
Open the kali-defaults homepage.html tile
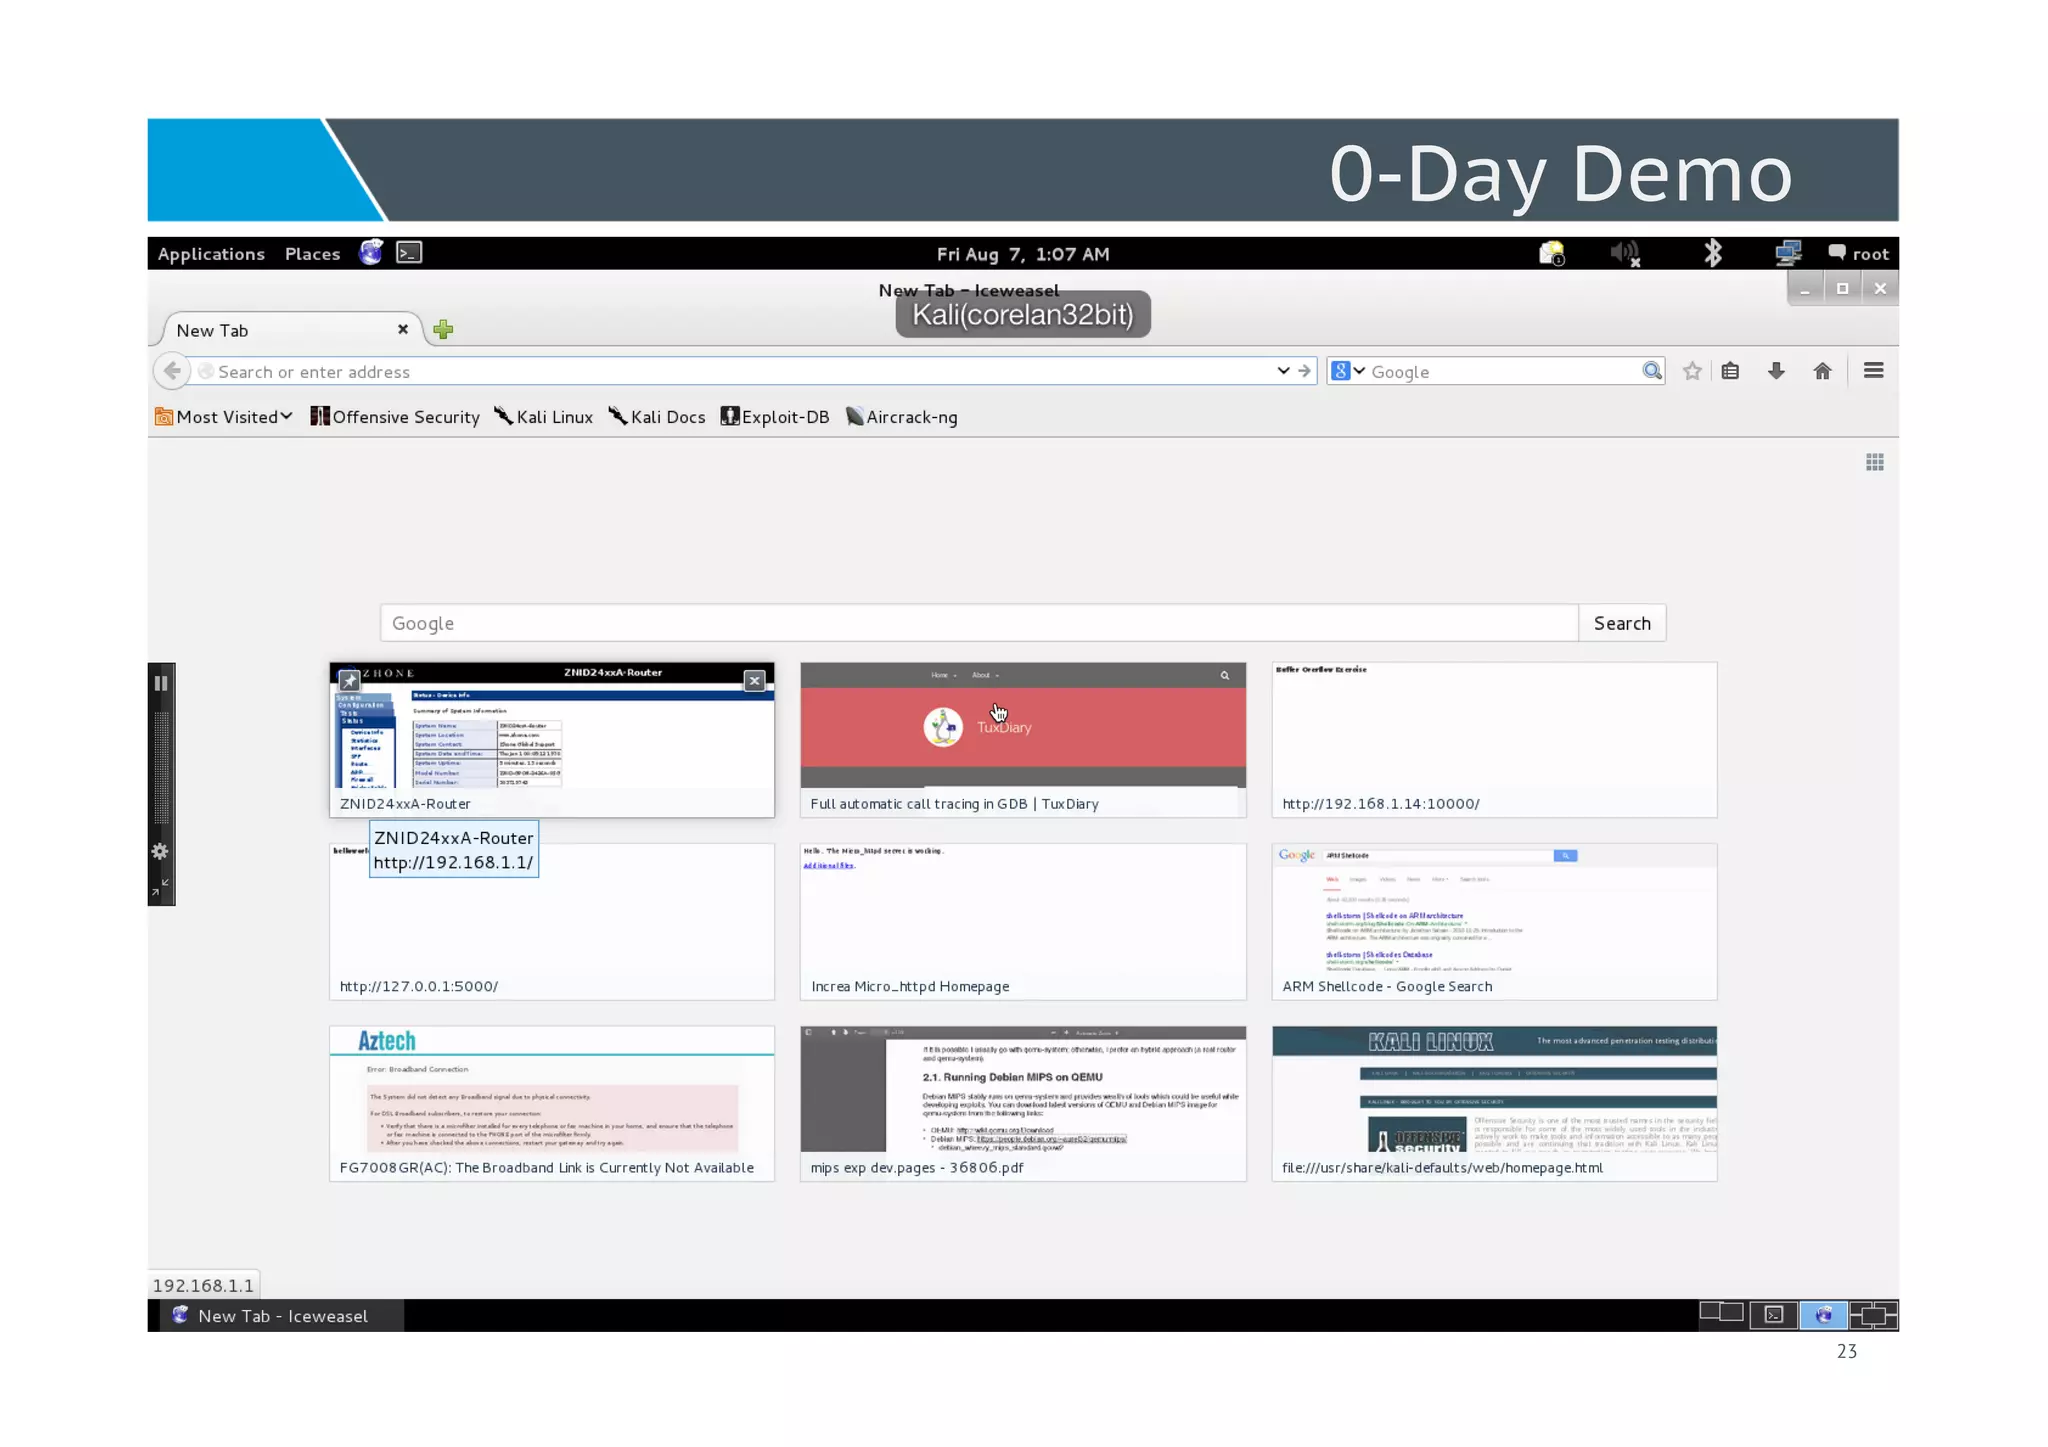click(x=1494, y=1104)
